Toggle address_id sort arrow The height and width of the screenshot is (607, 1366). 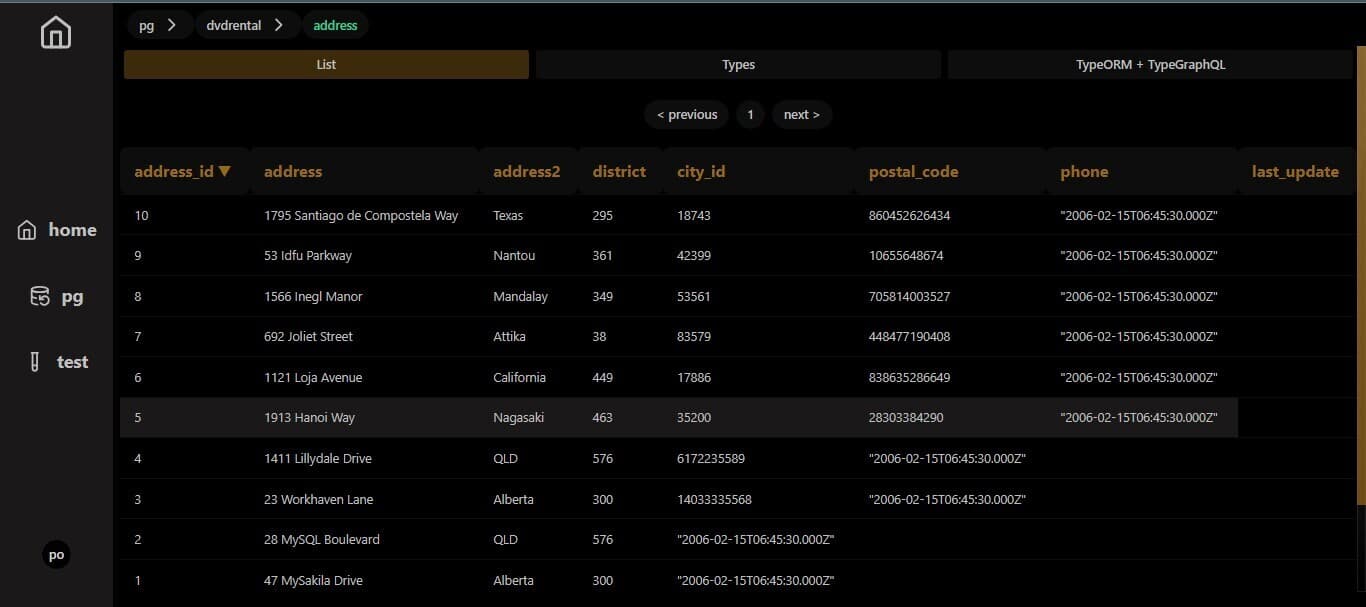[x=225, y=171]
